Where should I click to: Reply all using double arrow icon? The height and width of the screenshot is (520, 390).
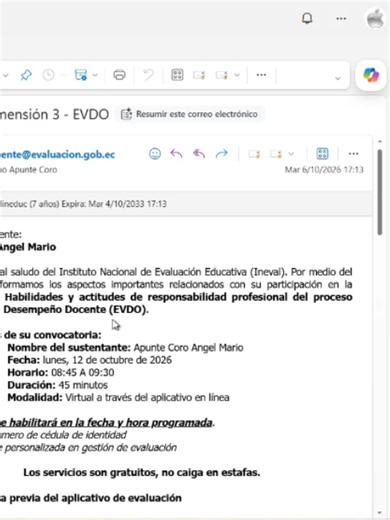tap(199, 154)
